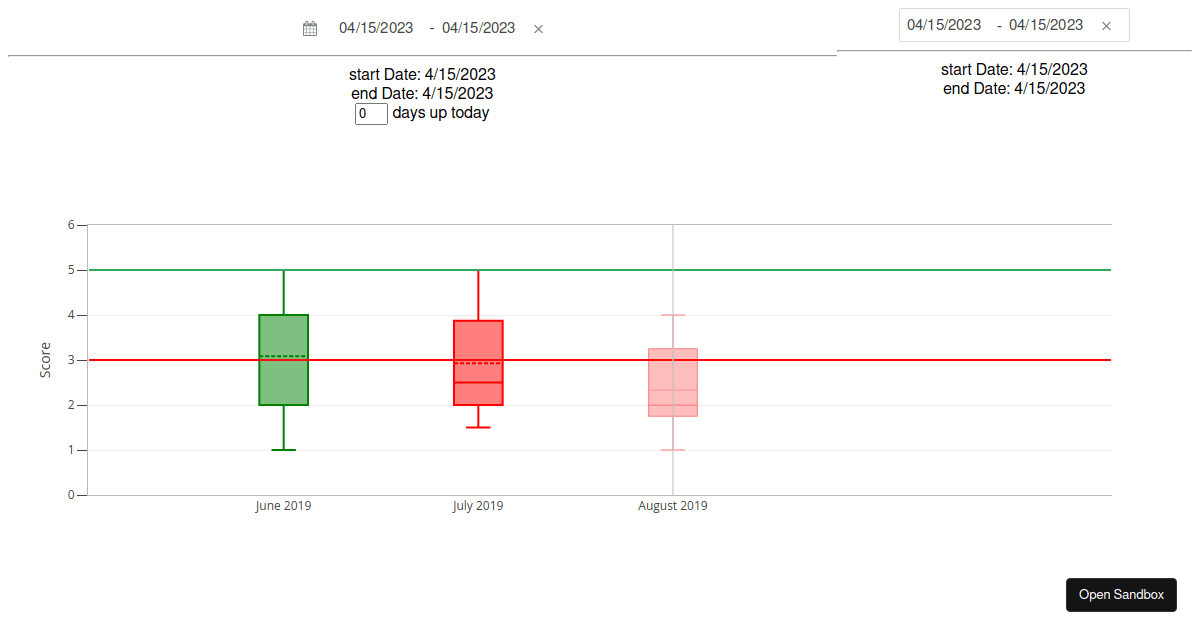1200x630 pixels.
Task: Toggle the July 2019 series visibility
Action: point(478,506)
